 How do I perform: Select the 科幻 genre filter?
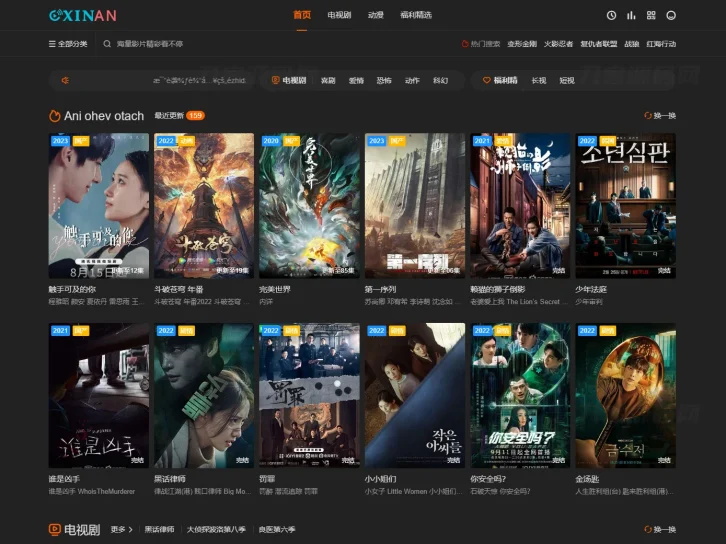pos(440,81)
